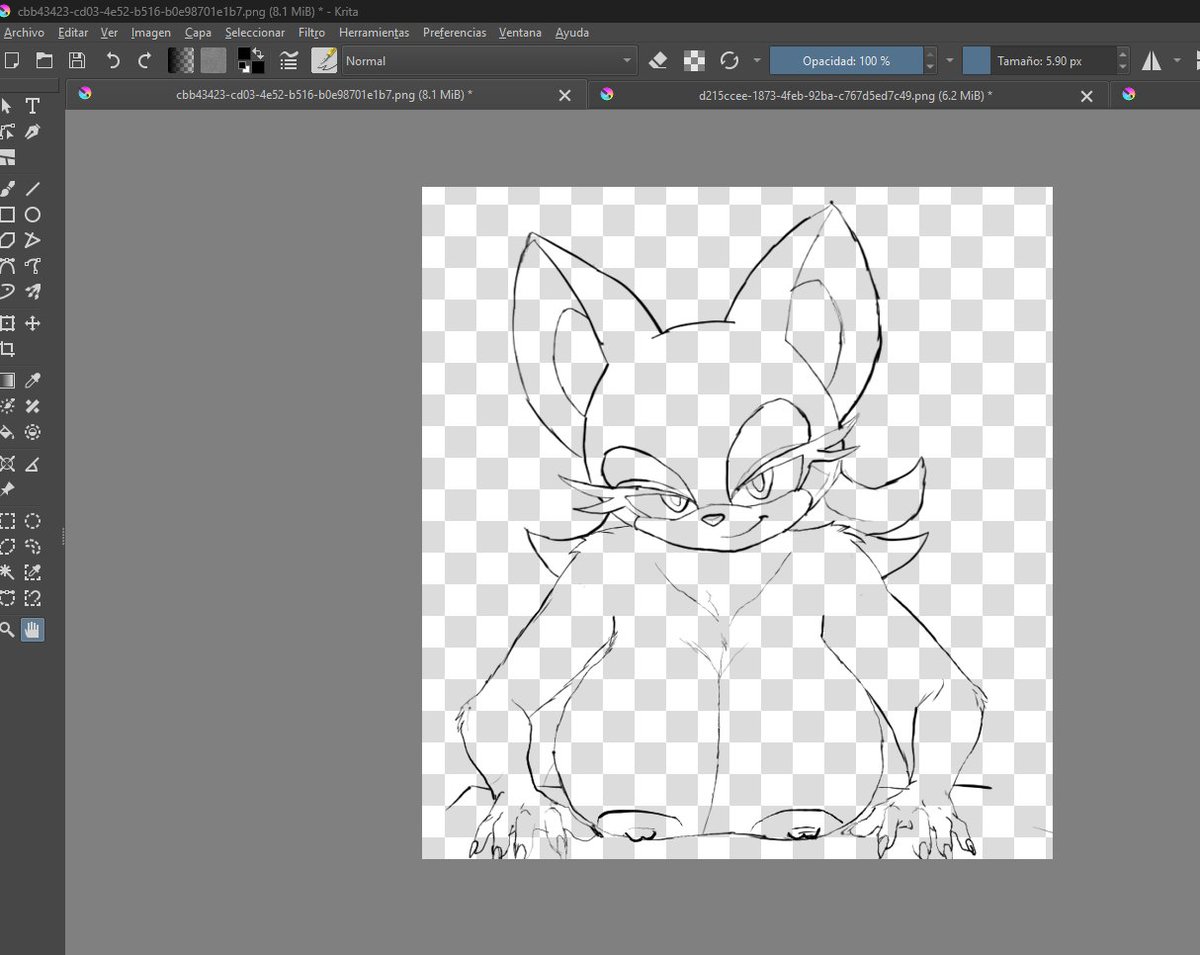Select the Freehand Brush tool
This screenshot has height=955, width=1200.
(7, 188)
